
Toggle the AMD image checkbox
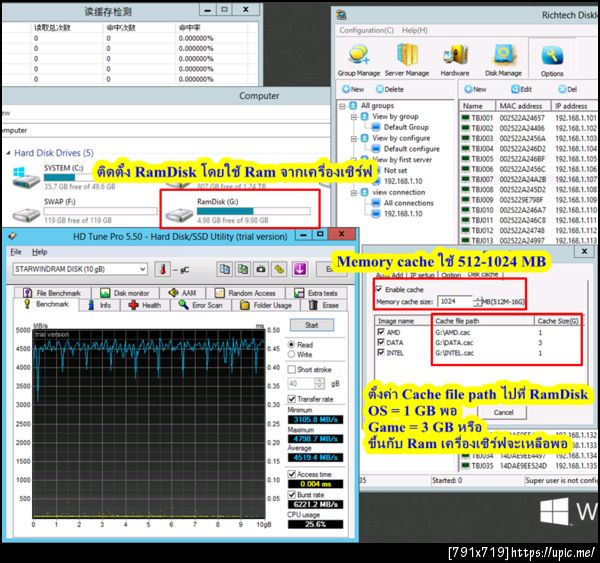(381, 331)
